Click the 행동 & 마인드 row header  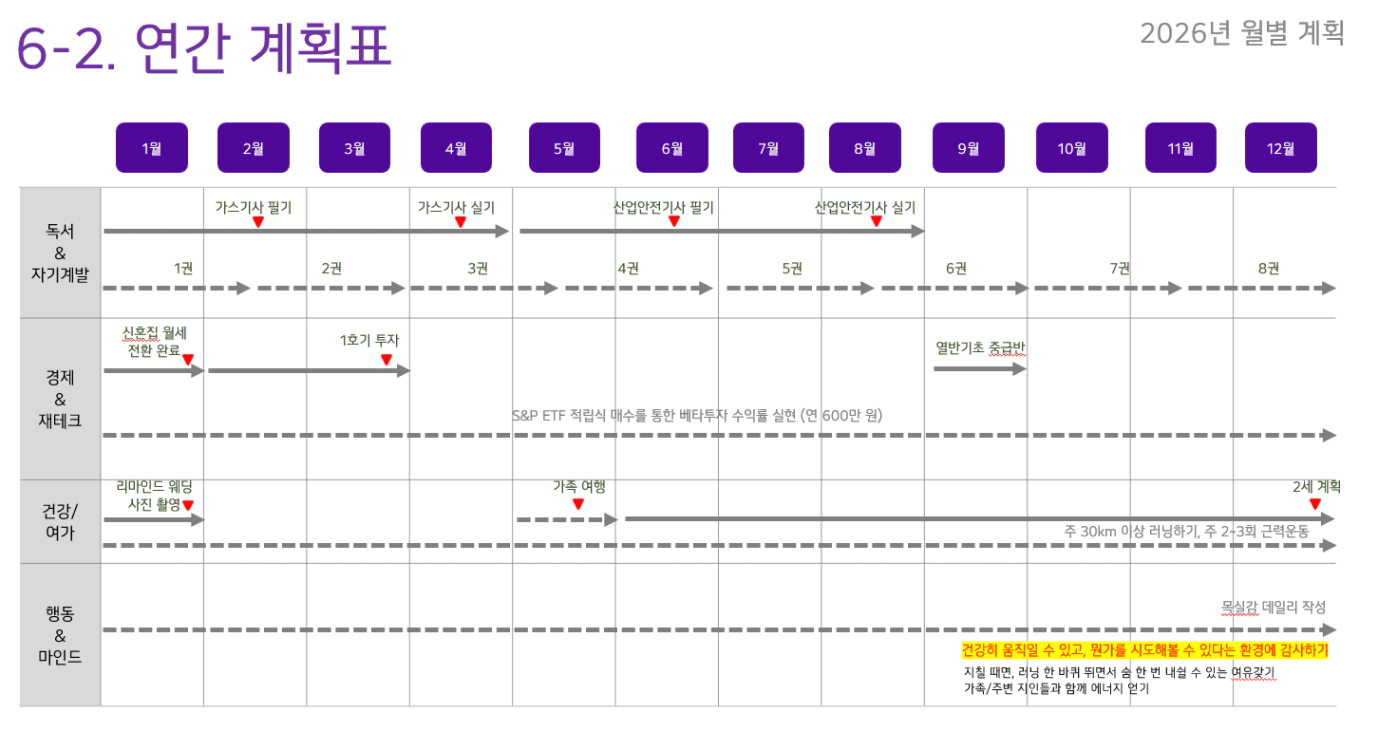pos(61,635)
